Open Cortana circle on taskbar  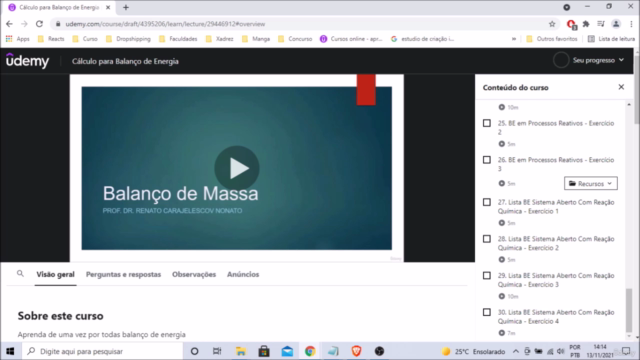coord(194,351)
